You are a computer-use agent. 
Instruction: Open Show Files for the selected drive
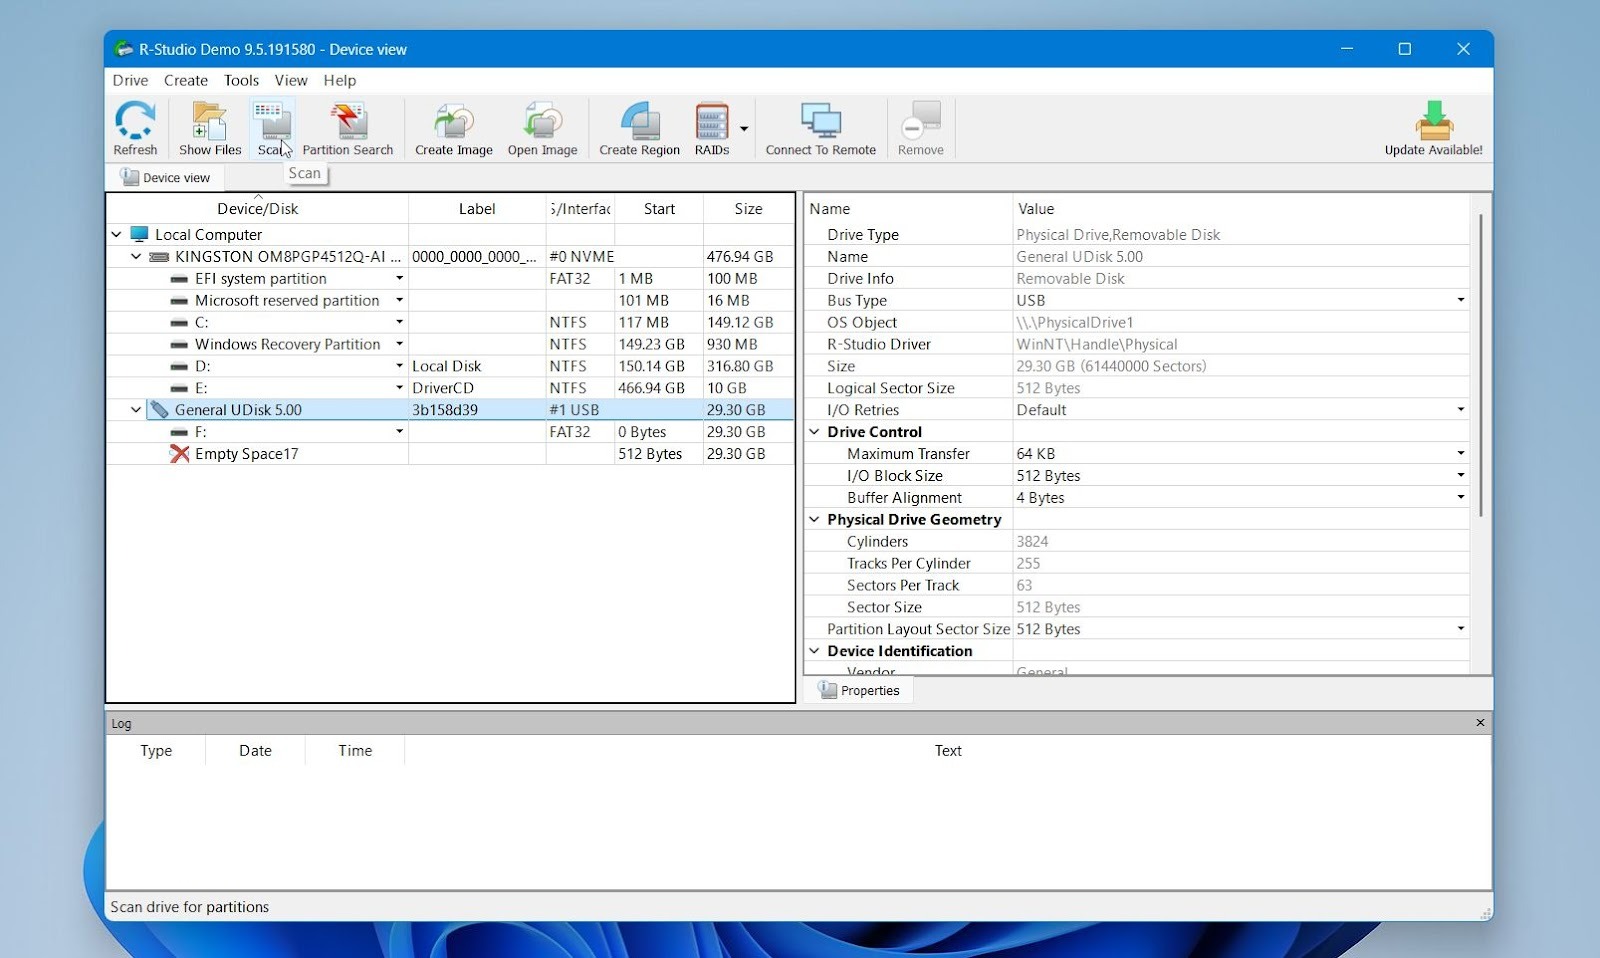[x=209, y=127]
